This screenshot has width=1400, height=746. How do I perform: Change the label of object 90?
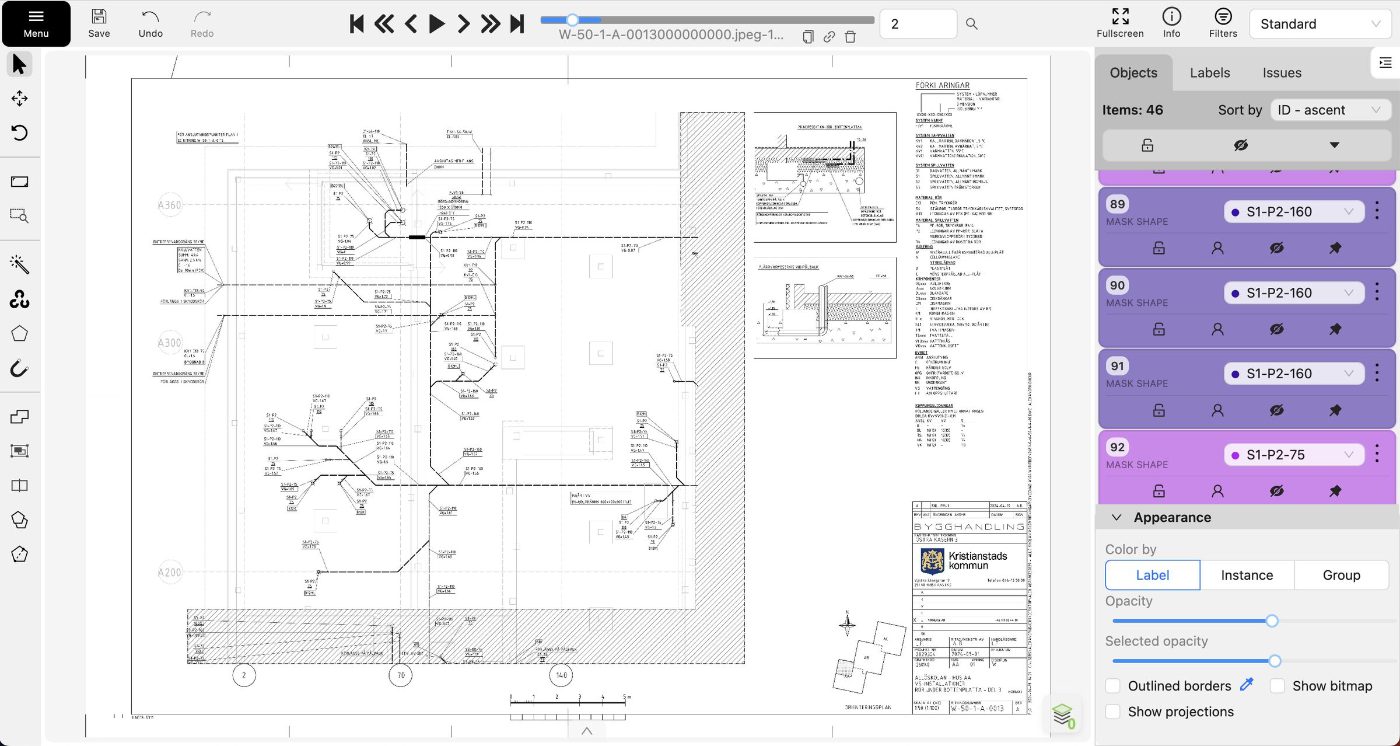click(1294, 293)
